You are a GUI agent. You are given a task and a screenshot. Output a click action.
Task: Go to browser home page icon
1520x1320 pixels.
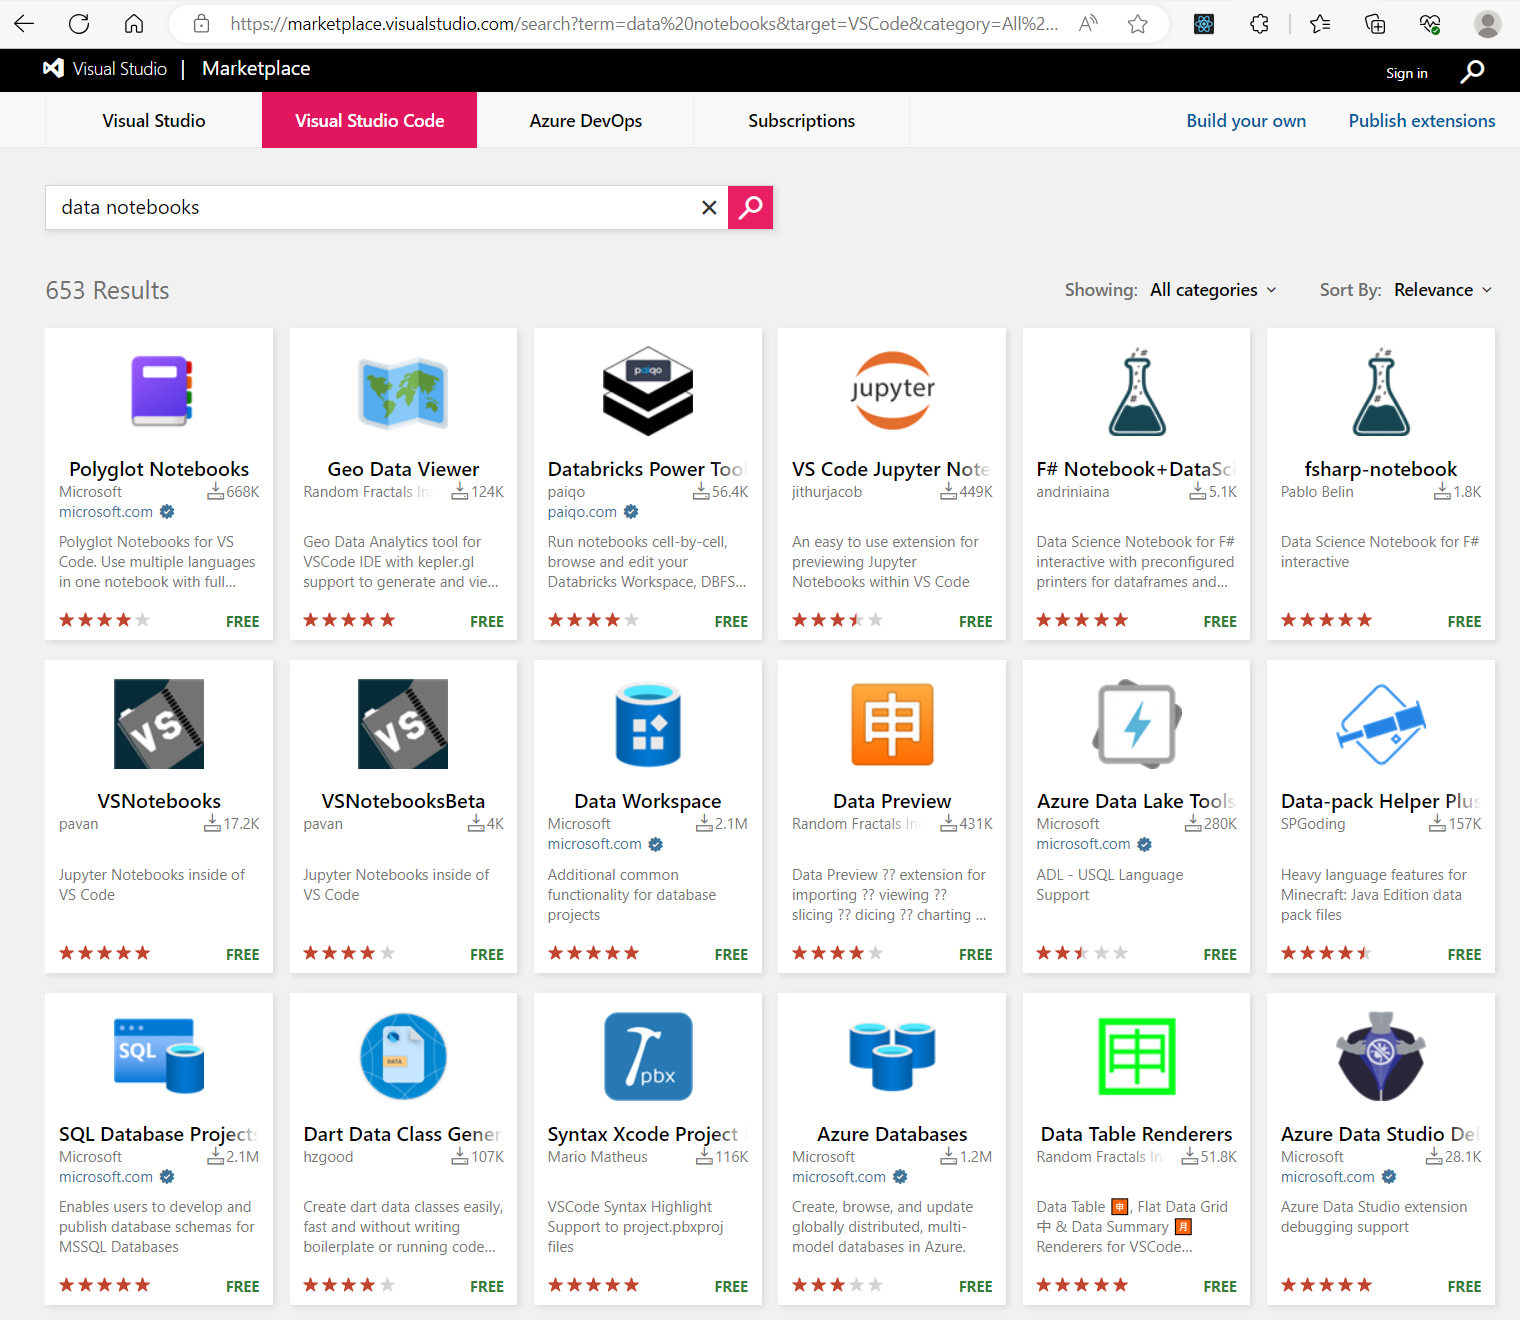(x=134, y=24)
